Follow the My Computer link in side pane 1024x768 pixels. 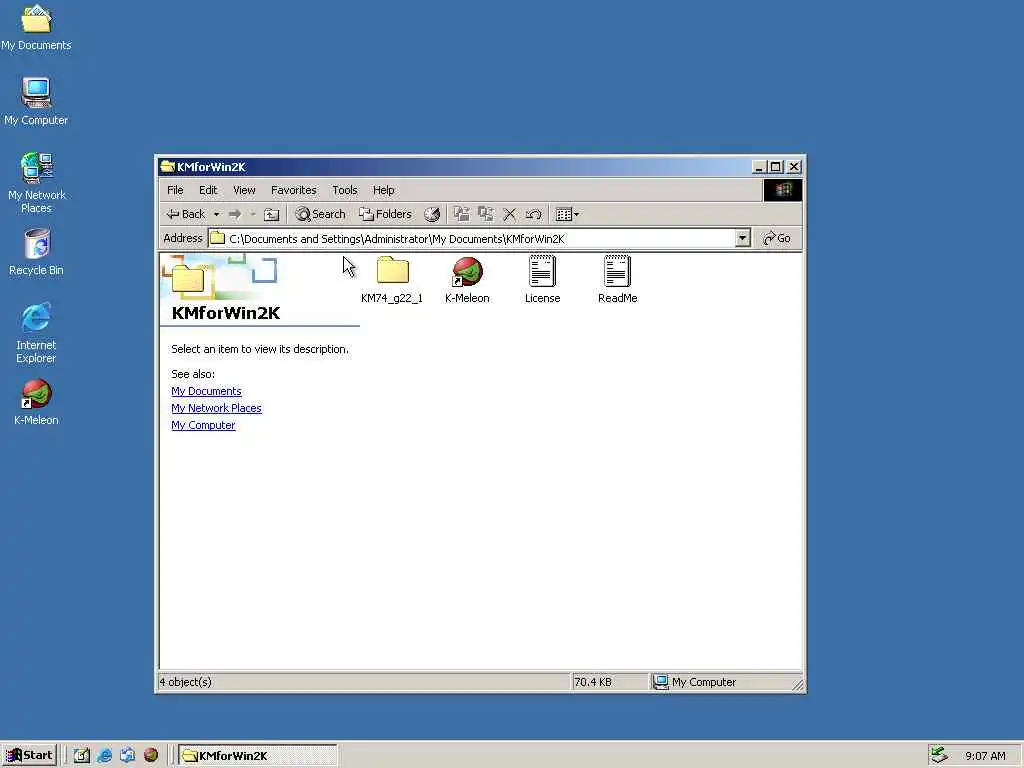point(203,425)
